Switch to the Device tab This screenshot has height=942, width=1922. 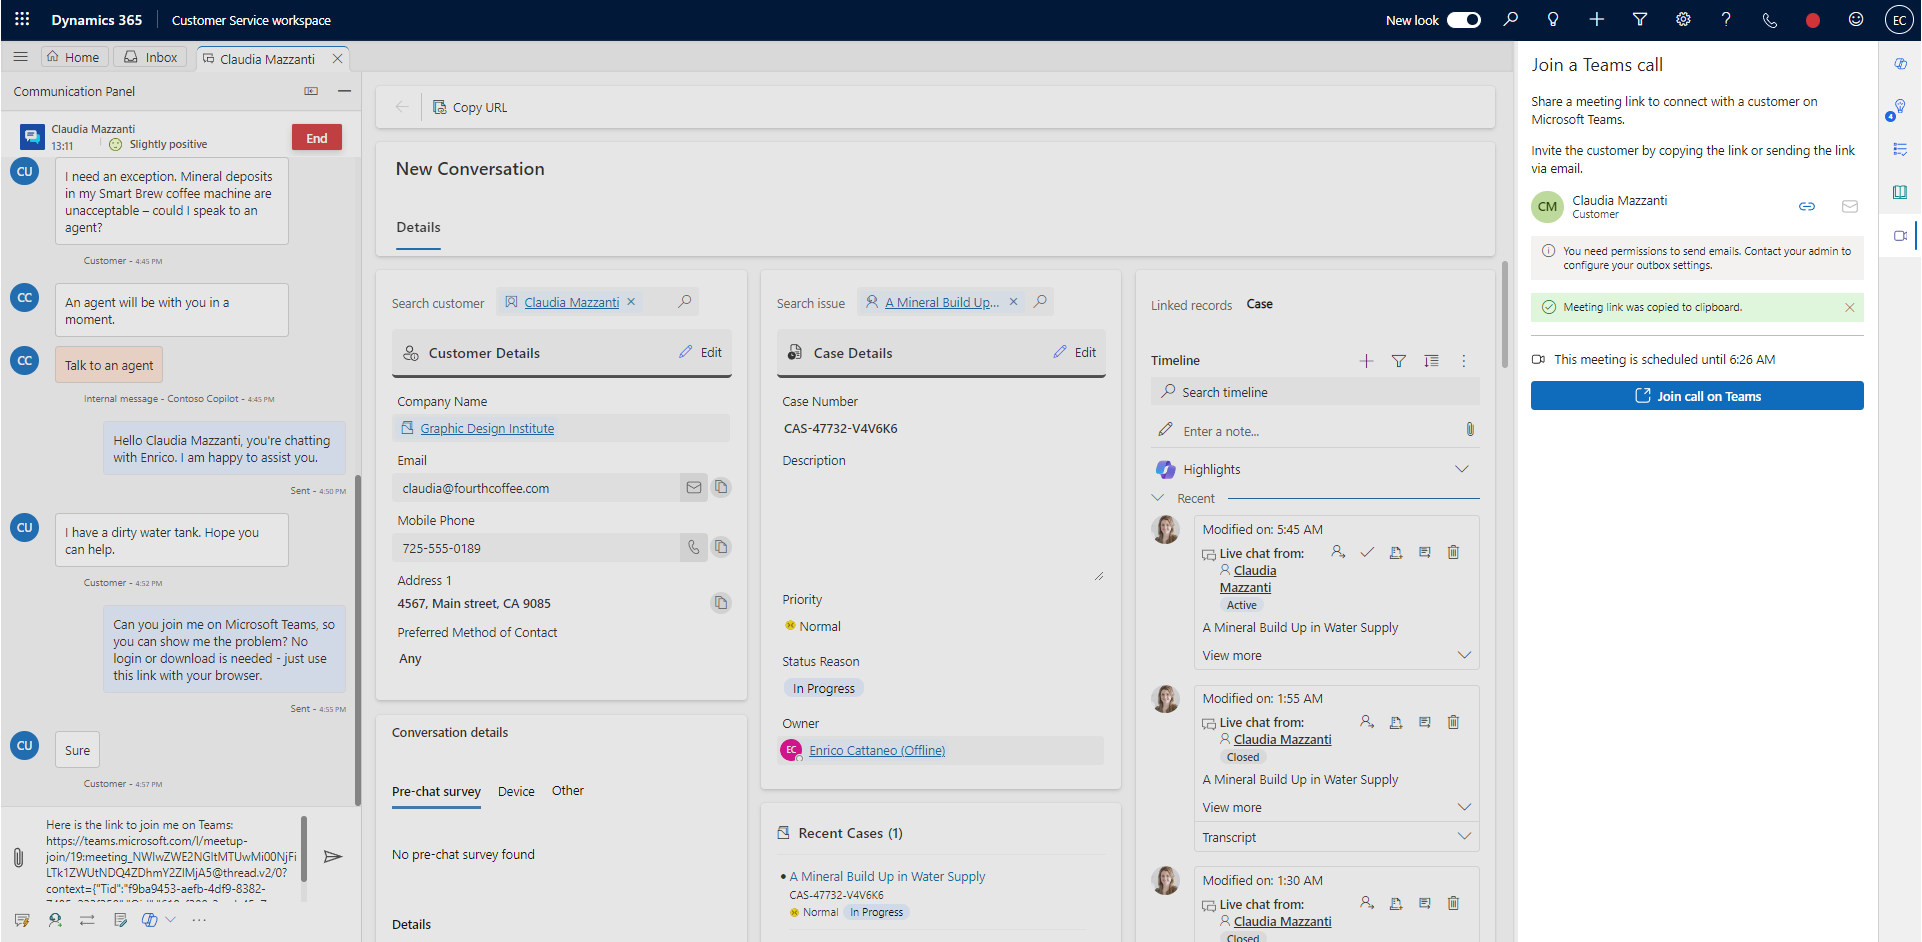pyautogui.click(x=516, y=791)
